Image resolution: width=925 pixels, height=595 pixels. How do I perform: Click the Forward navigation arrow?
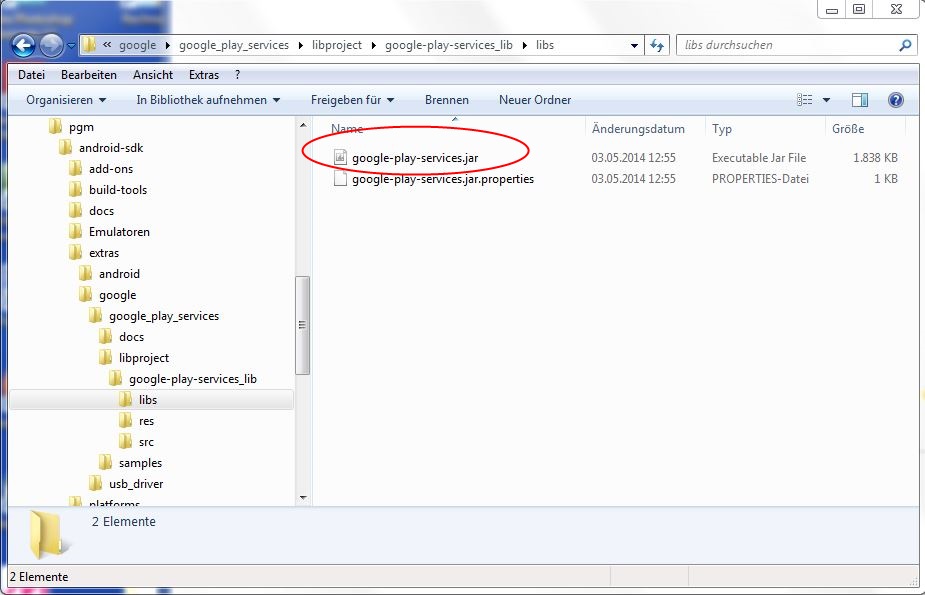point(51,45)
